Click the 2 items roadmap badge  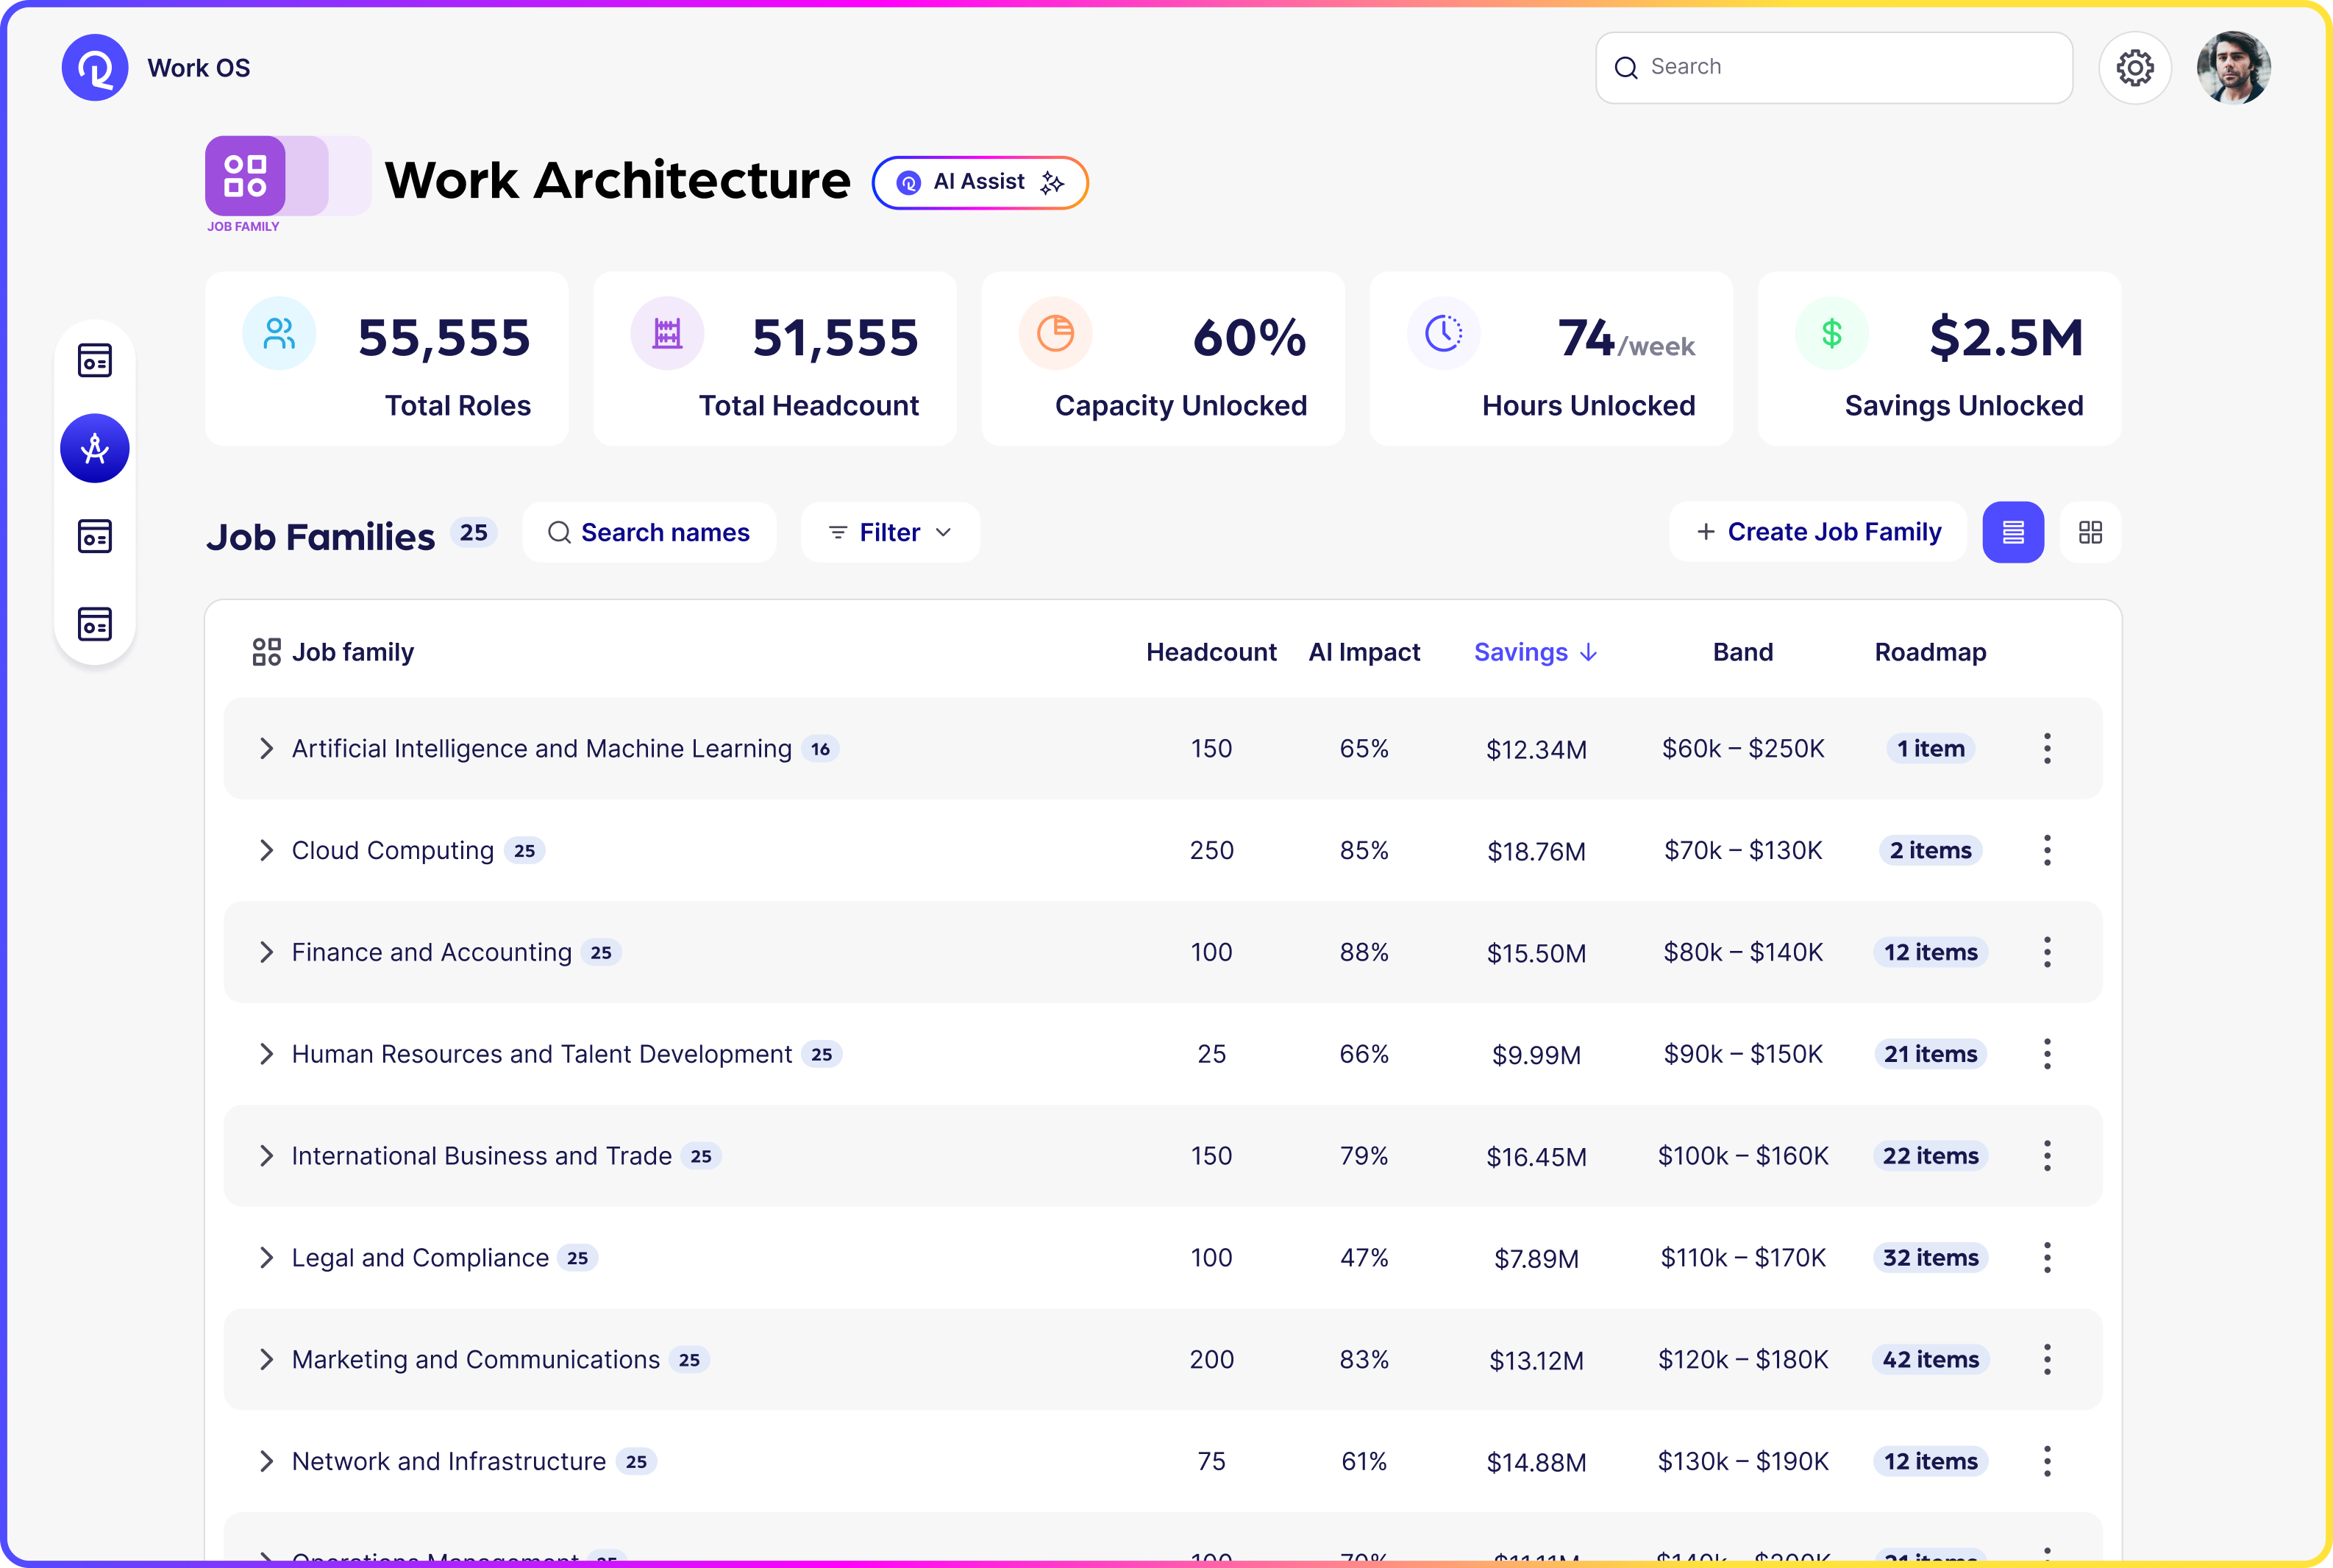pos(1930,850)
